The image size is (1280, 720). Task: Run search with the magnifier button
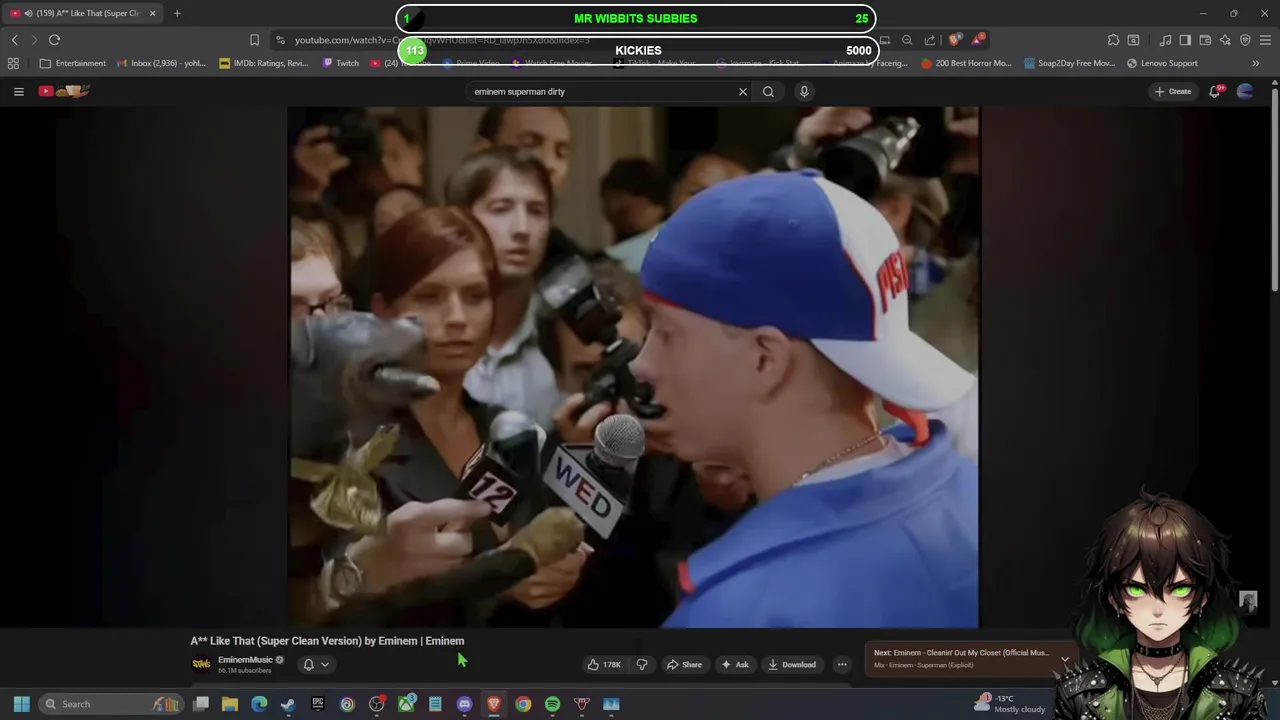(x=768, y=91)
